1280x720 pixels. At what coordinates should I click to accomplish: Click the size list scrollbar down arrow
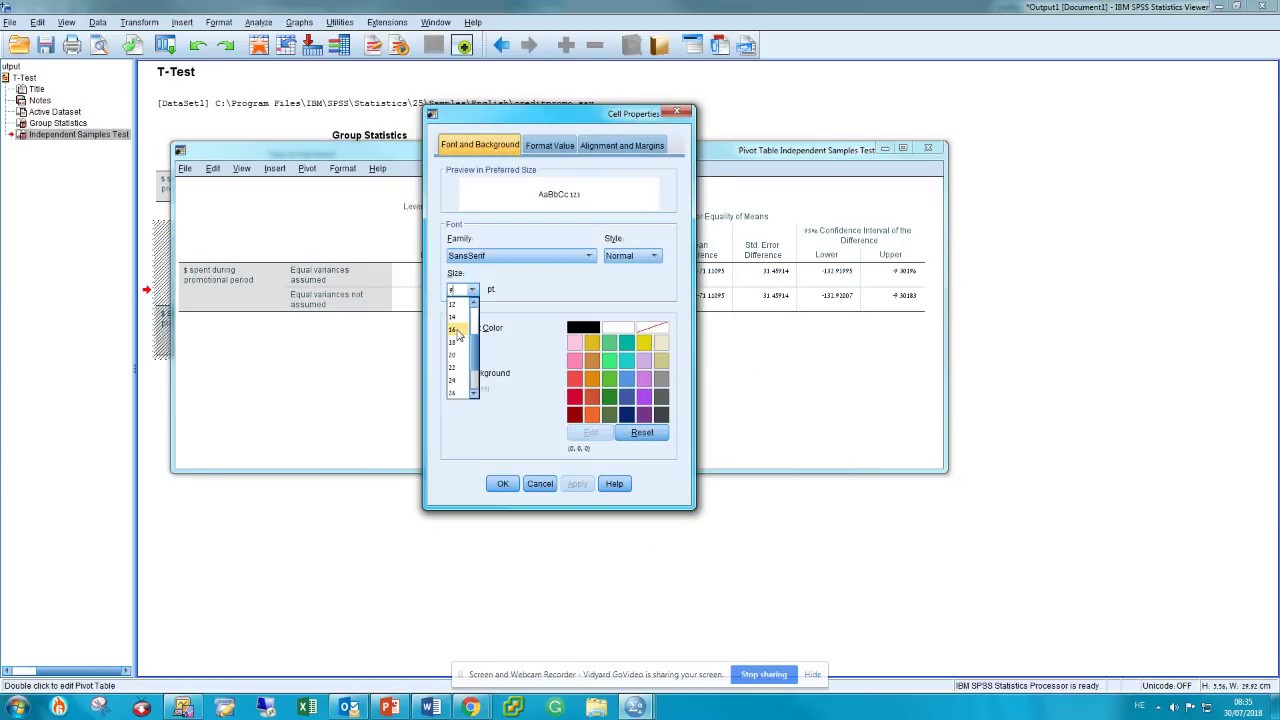tap(474, 393)
